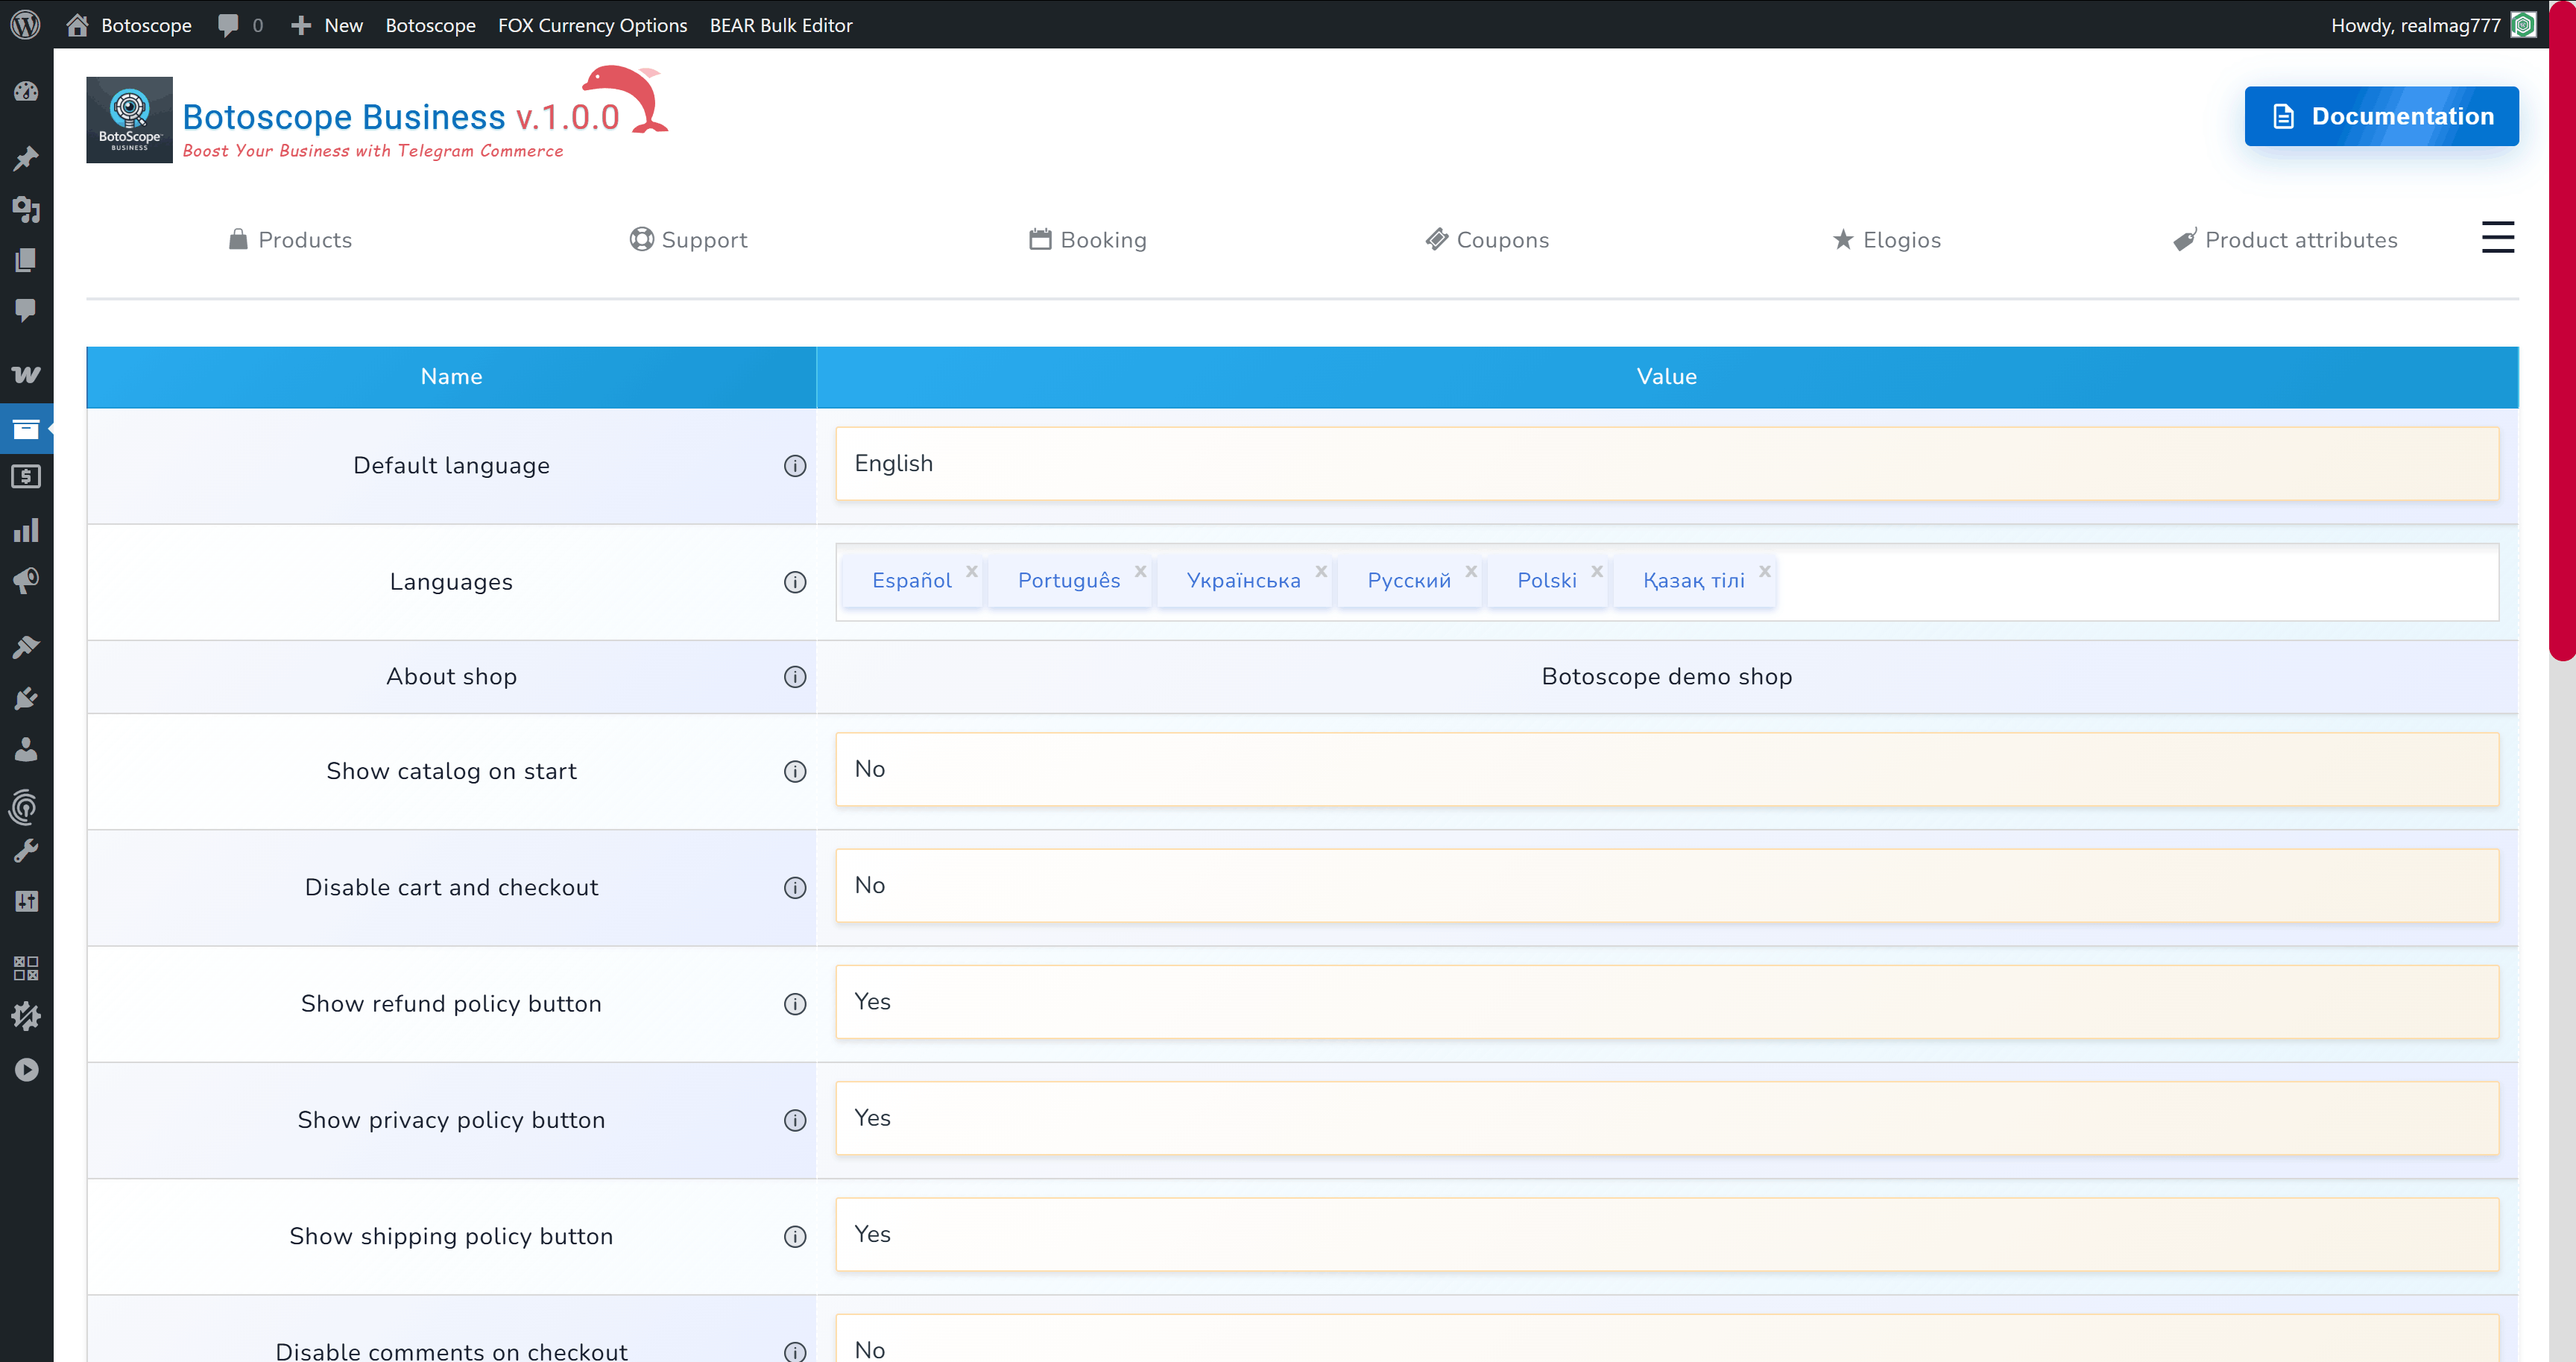Switch to the Booking tab
Image resolution: width=2576 pixels, height=1362 pixels.
point(1089,240)
